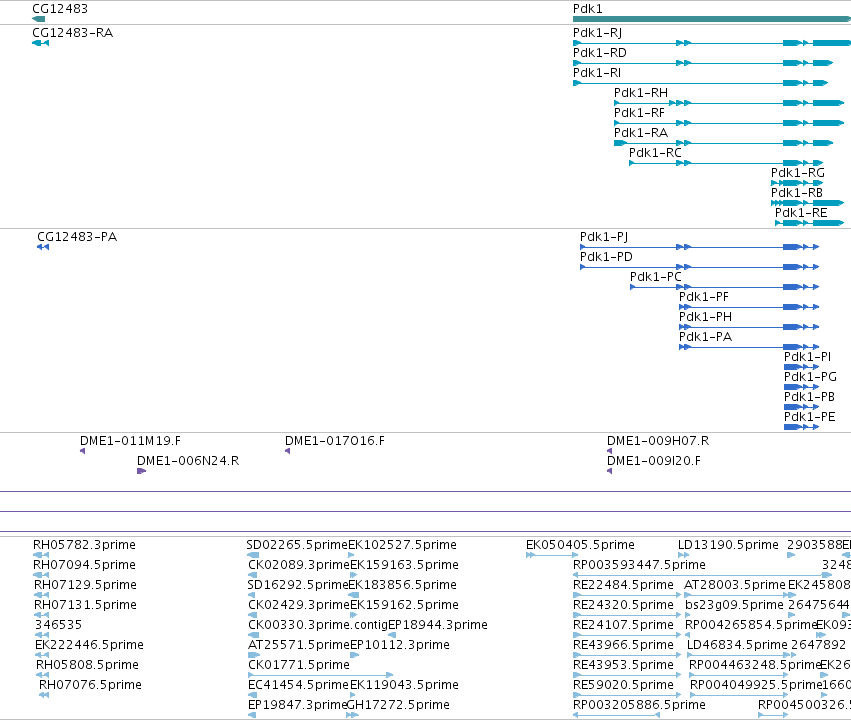Screen dimensions: 851x720
Task: Select the Pdk1-PD protein feature
Action: click(700, 267)
